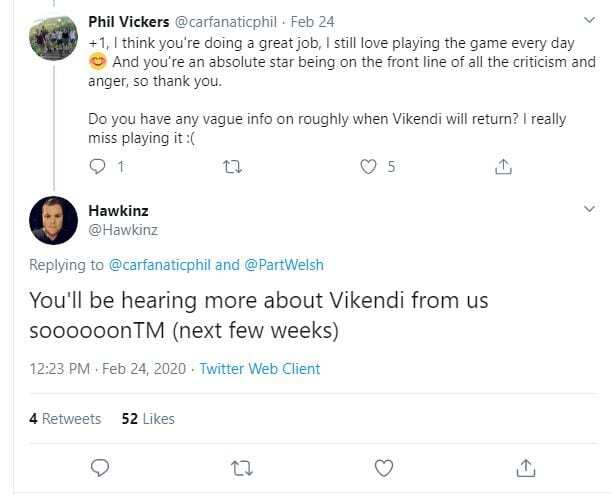View the 4 Retweets list
The height and width of the screenshot is (495, 612).
[65, 419]
